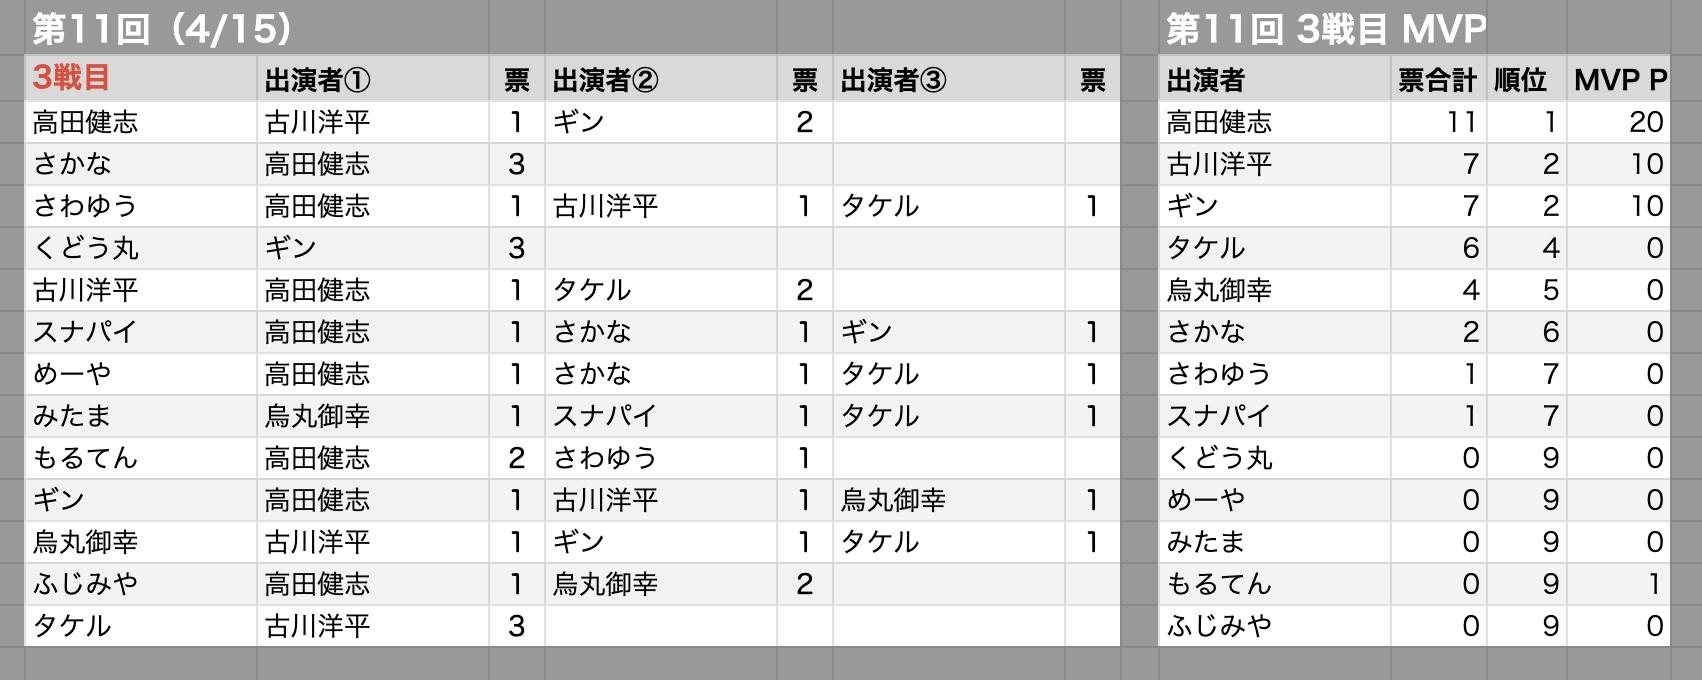Select the 出演者② column header
The image size is (1702, 680).
click(x=660, y=79)
